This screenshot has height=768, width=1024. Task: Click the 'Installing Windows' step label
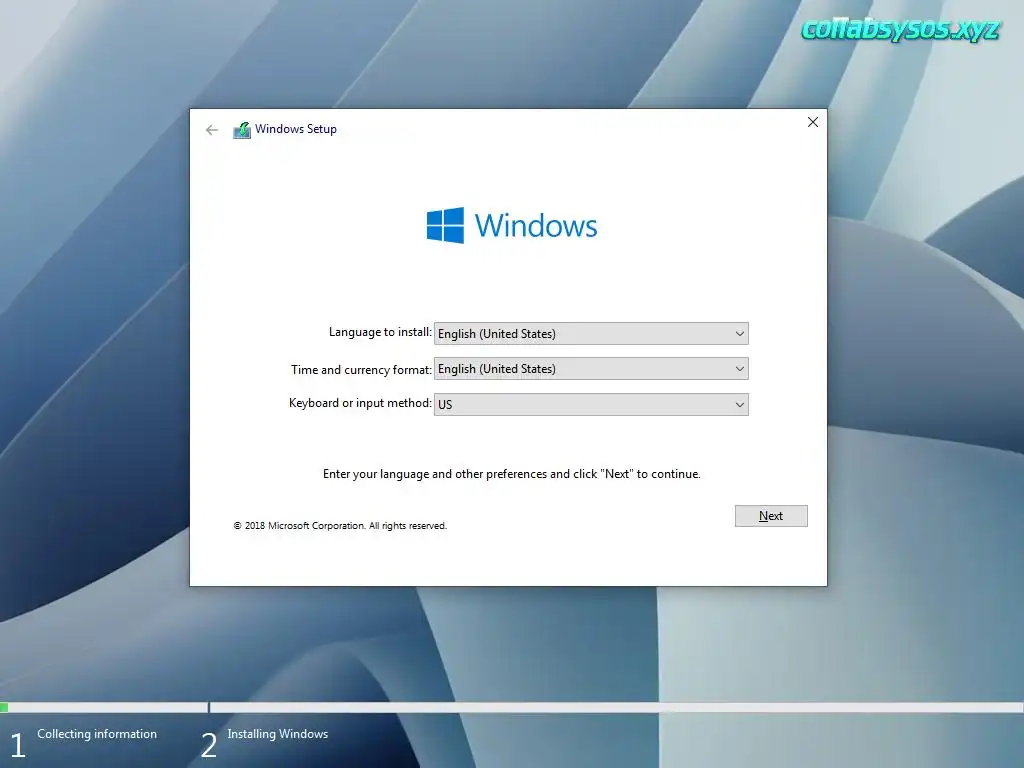click(x=278, y=734)
